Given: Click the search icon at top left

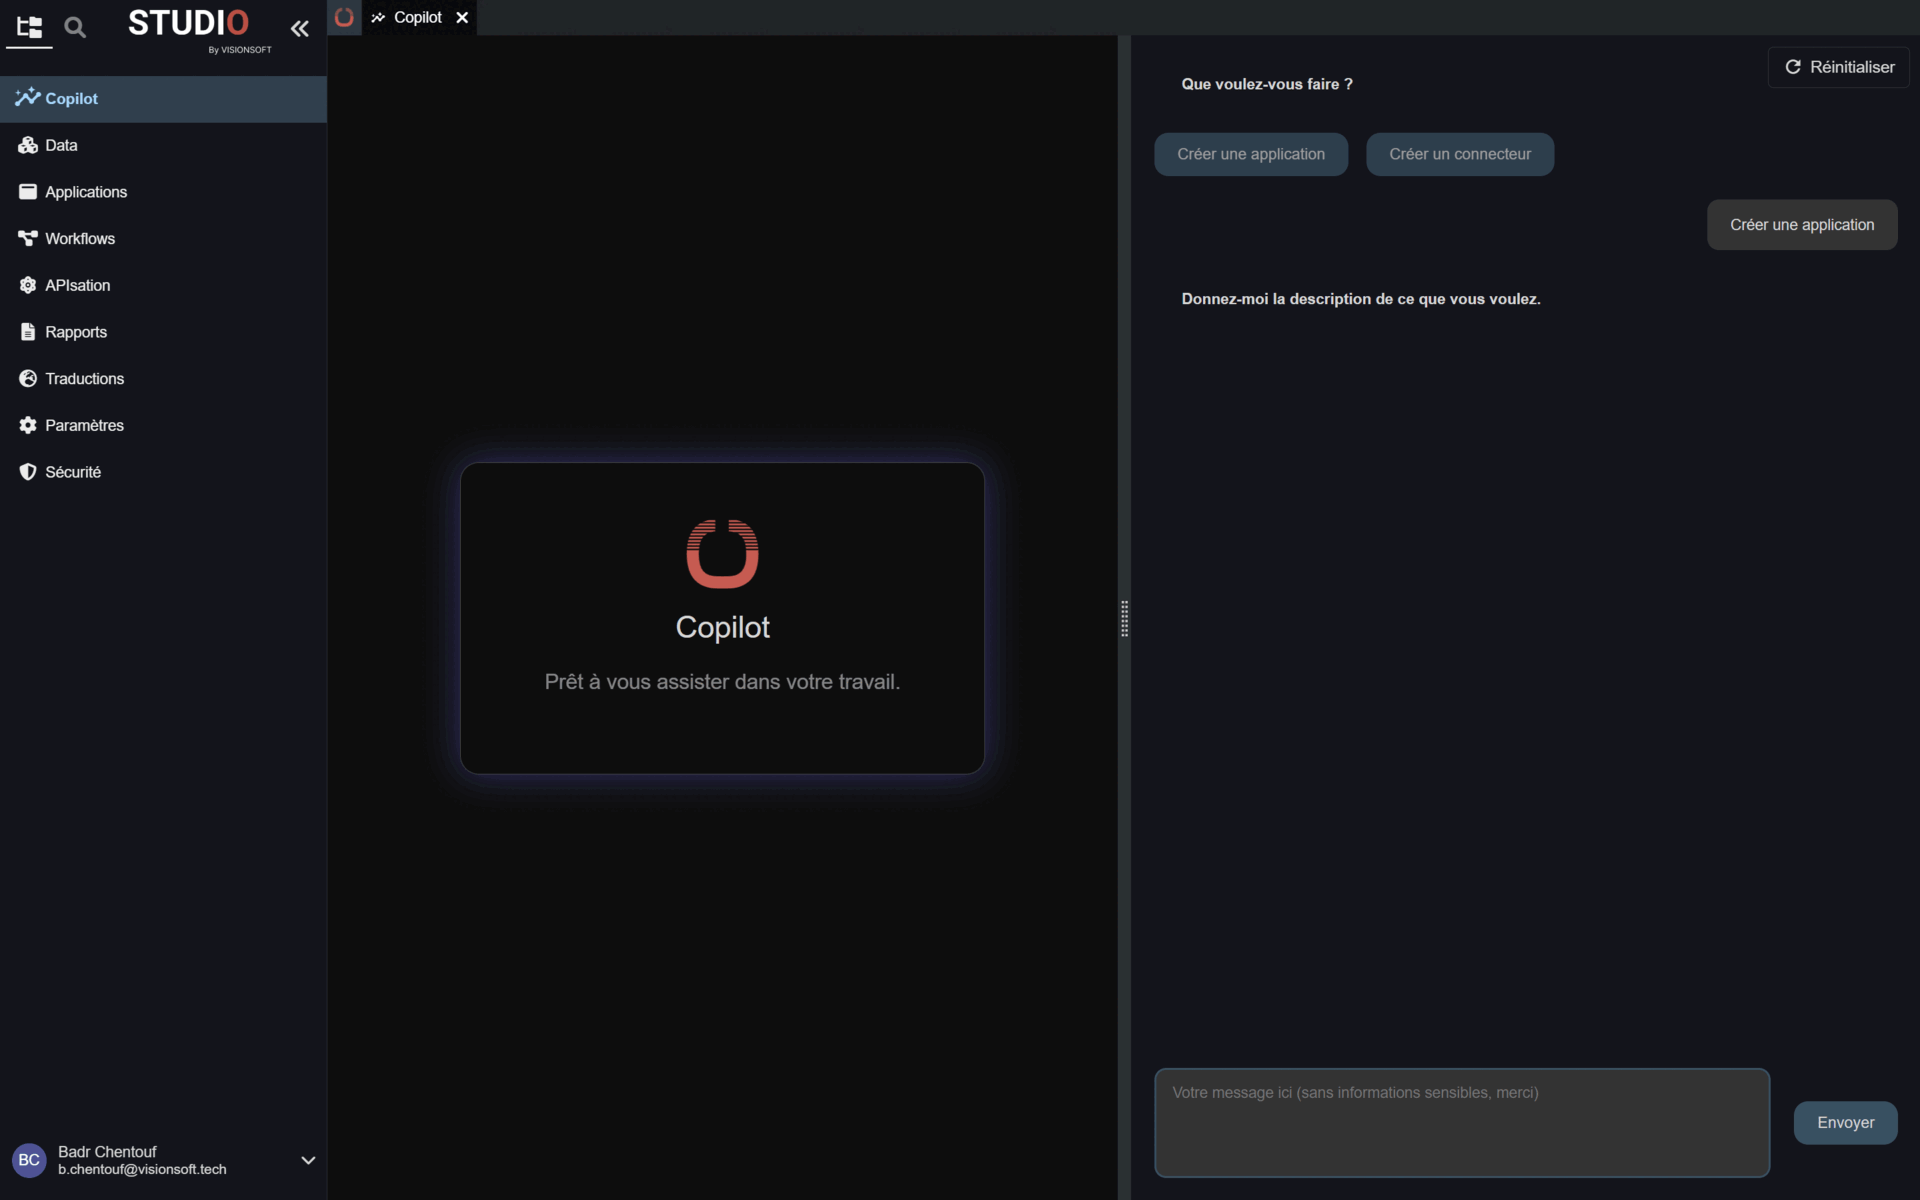Looking at the screenshot, I should 74,27.
